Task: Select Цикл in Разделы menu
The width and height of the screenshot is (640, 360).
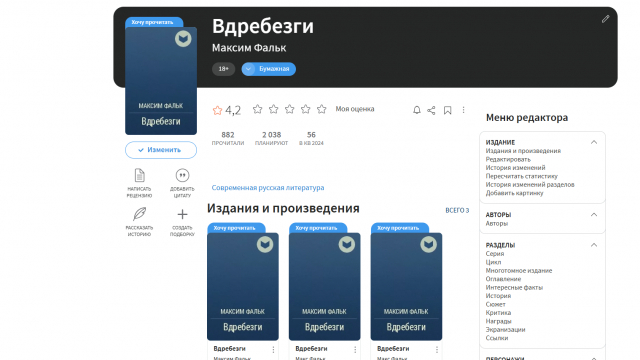Action: (493, 262)
